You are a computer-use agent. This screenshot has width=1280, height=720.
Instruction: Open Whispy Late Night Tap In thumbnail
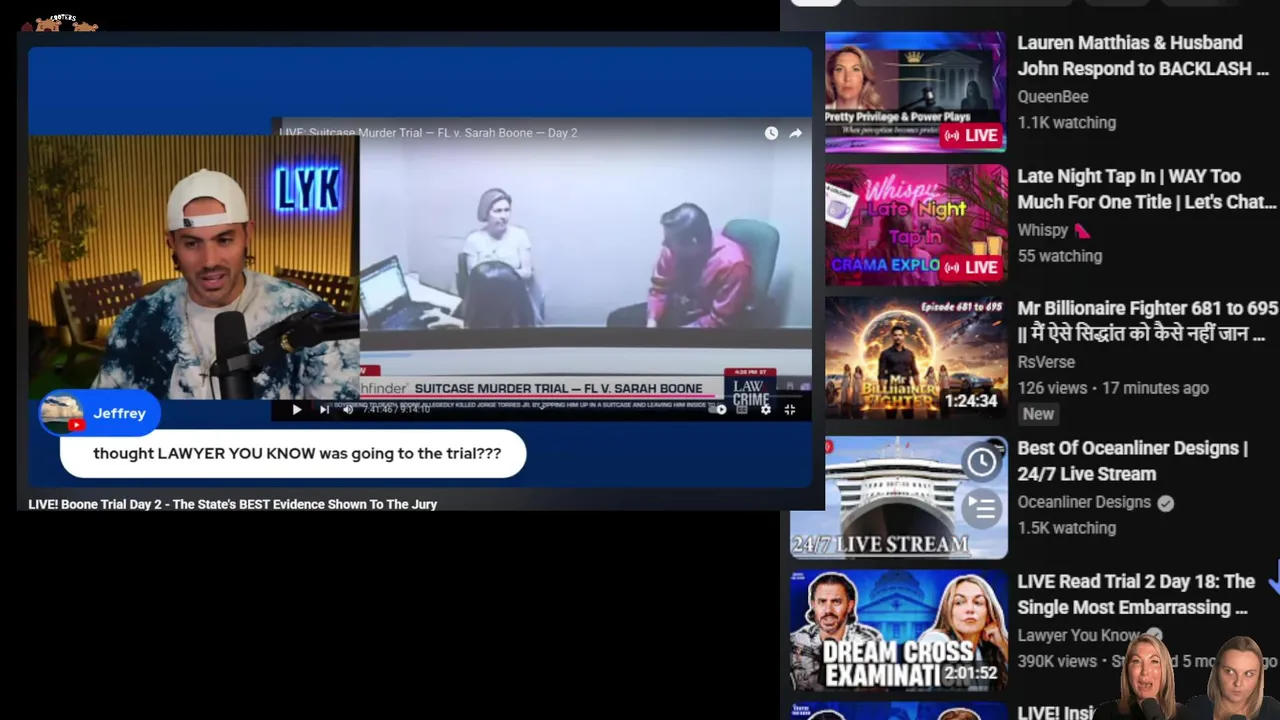915,225
